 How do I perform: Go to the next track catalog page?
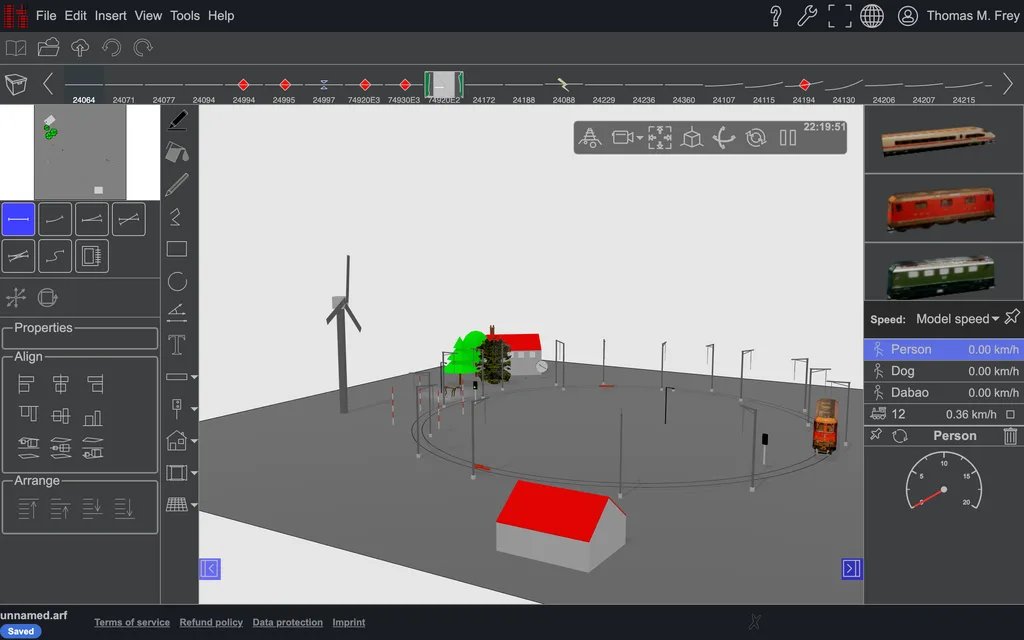click(x=1008, y=84)
